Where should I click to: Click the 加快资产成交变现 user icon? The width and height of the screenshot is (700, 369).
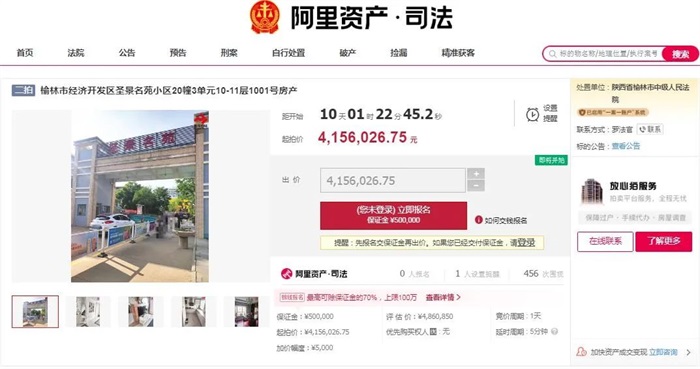point(582,352)
